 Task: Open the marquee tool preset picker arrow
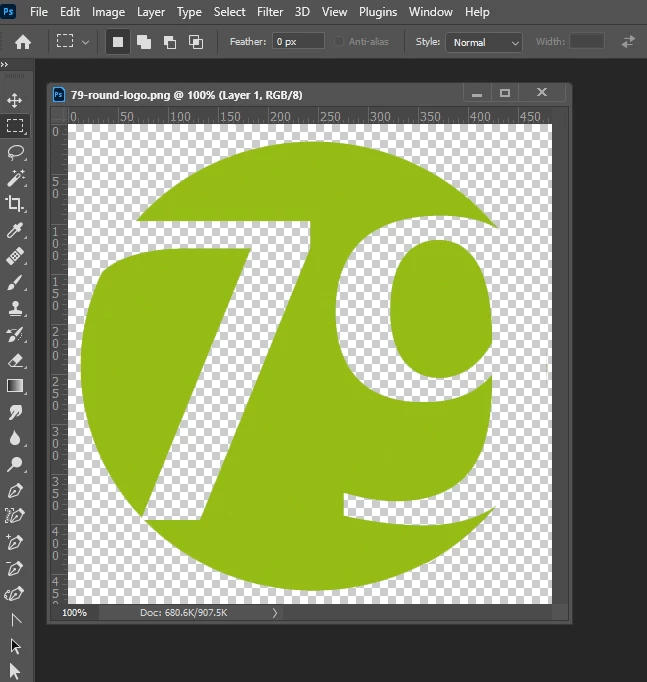point(86,42)
